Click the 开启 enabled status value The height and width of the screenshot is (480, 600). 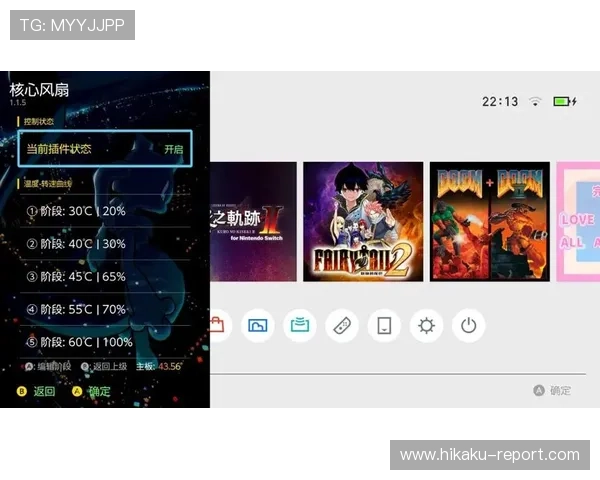[x=174, y=149]
